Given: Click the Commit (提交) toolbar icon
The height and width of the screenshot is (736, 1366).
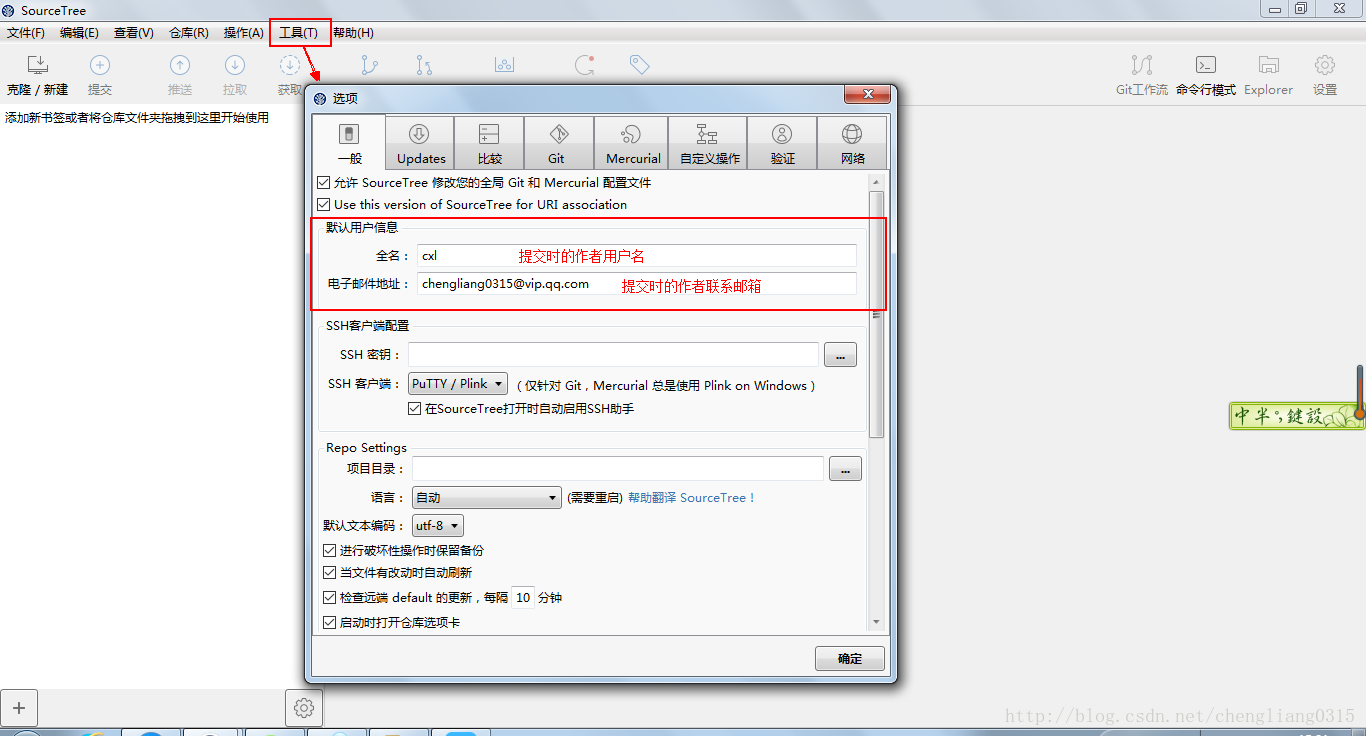Looking at the screenshot, I should coord(100,66).
